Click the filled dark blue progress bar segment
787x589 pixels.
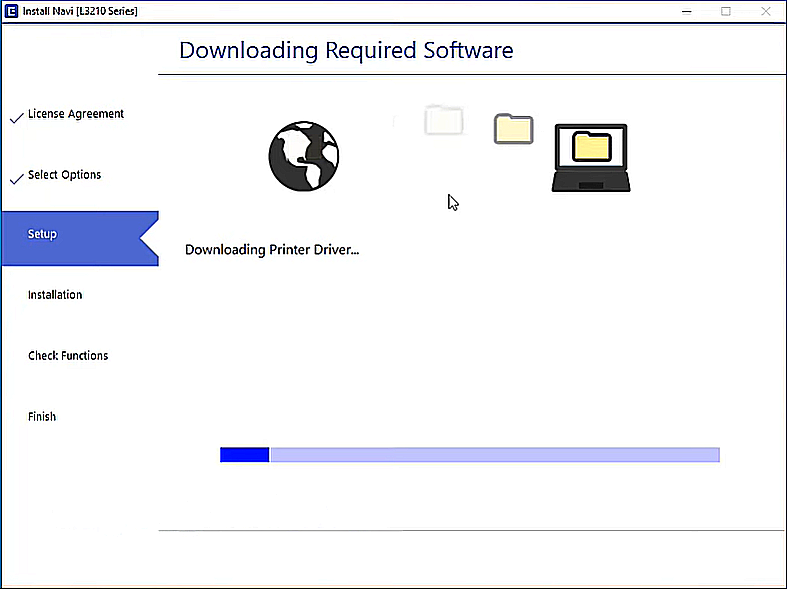tap(244, 455)
